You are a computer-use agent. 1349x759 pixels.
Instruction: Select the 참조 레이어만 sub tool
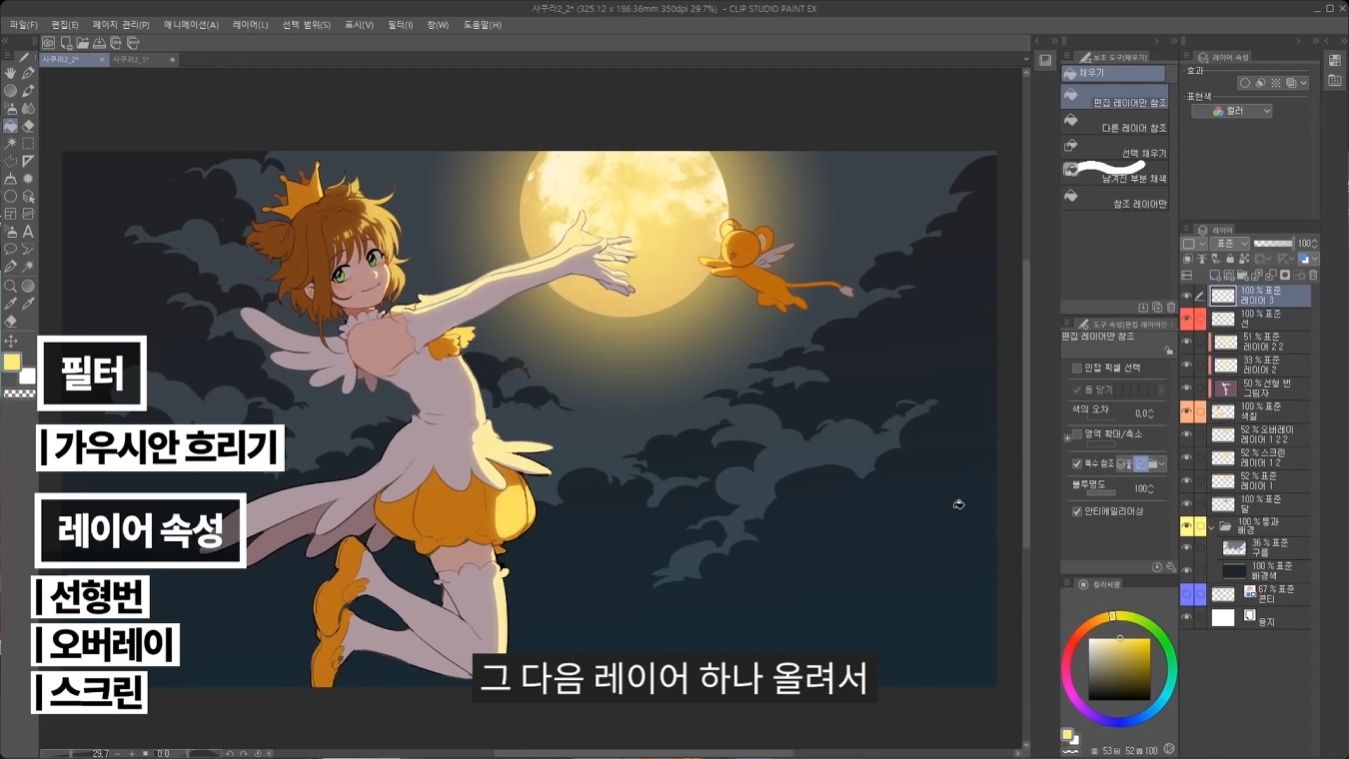click(1114, 199)
